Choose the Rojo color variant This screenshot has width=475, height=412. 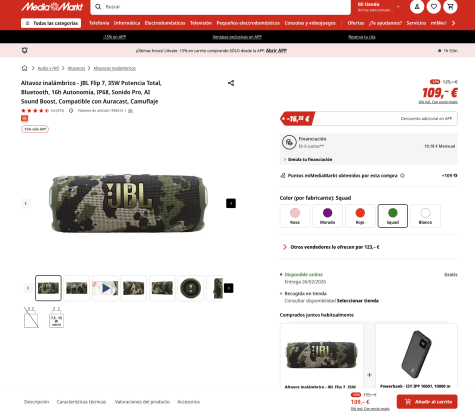pos(360,216)
